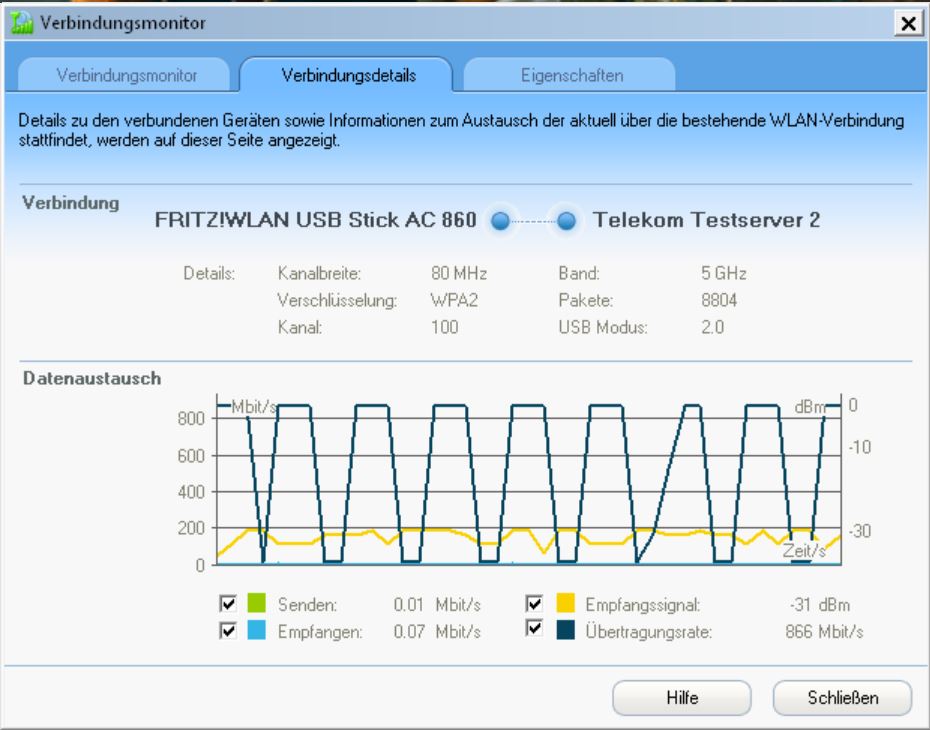Viewport: 930px width, 730px height.
Task: Switch to the Verbindungsmonitor tab
Action: click(124, 75)
